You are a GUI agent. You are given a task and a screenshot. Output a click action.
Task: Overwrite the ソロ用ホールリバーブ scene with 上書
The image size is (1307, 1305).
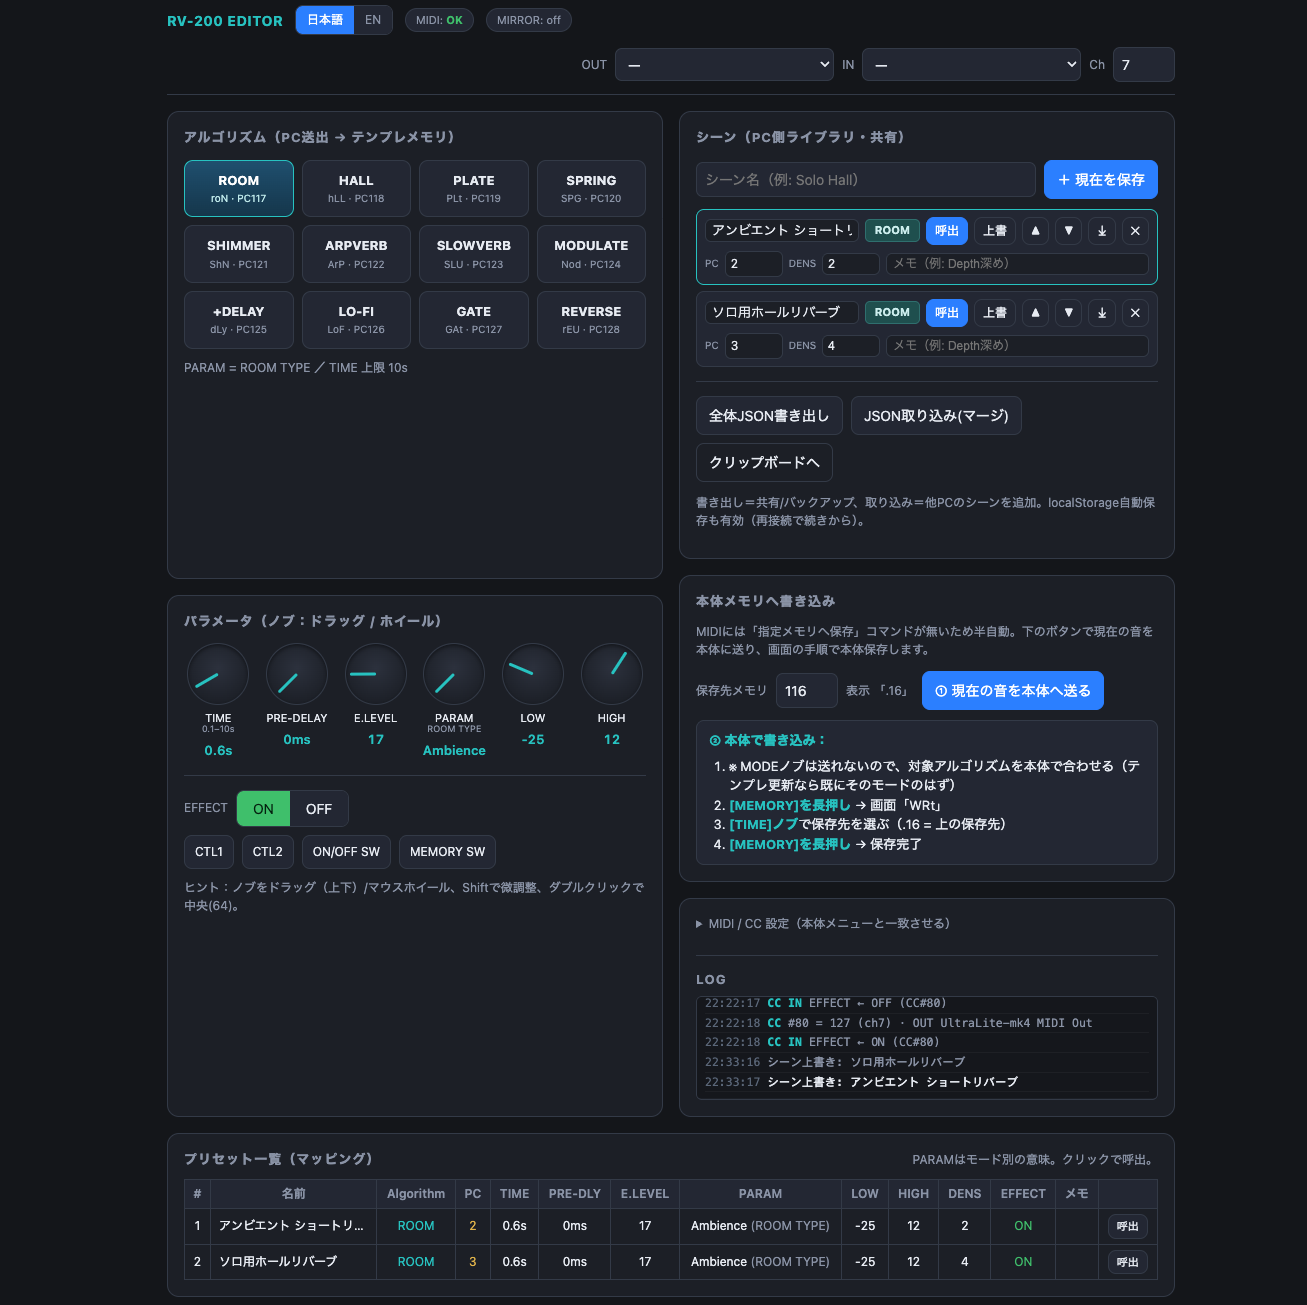click(x=995, y=313)
